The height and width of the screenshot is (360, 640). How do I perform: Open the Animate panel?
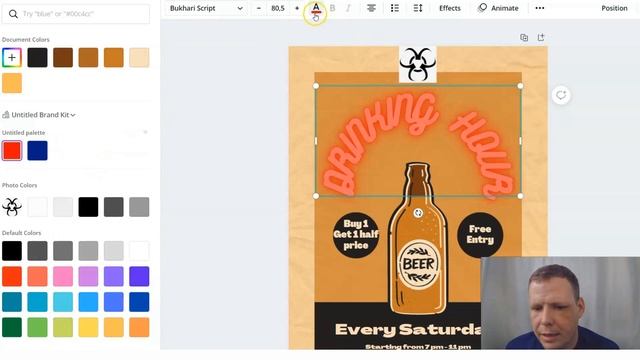498,8
